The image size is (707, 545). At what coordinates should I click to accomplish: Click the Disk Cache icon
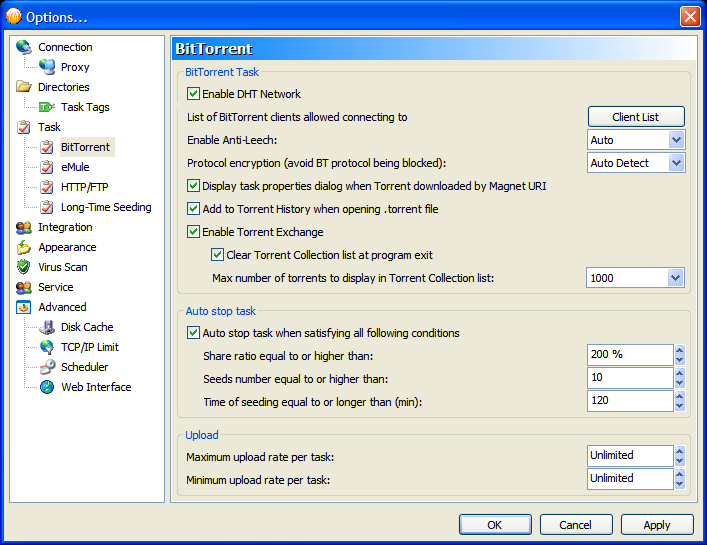click(x=47, y=327)
